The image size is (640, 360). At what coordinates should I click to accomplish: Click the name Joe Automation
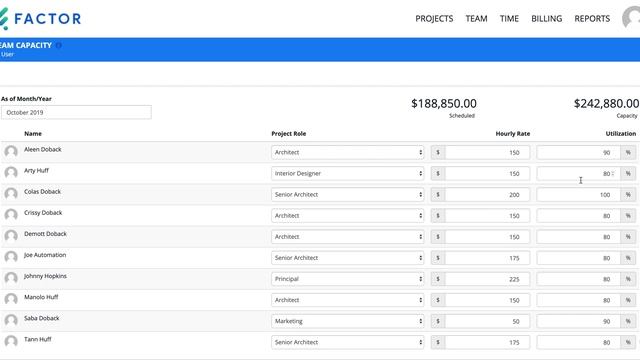(x=45, y=255)
